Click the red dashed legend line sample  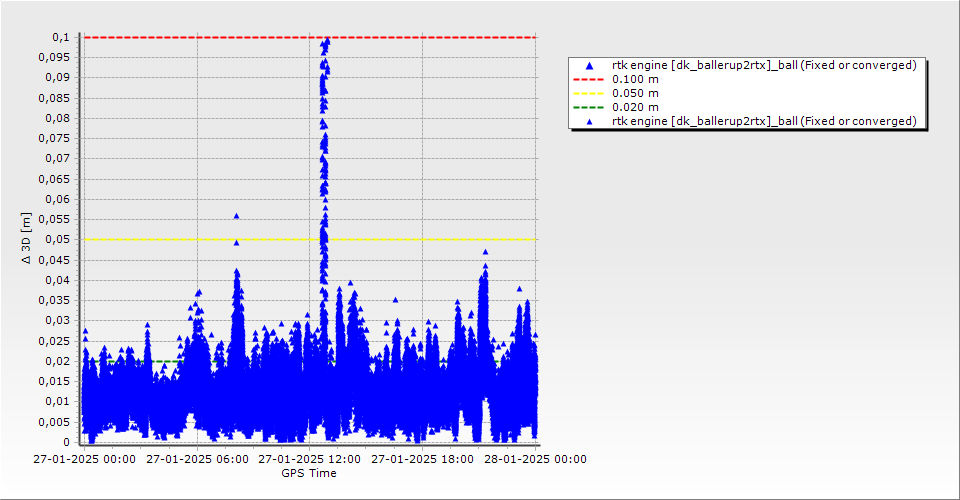pyautogui.click(x=588, y=80)
